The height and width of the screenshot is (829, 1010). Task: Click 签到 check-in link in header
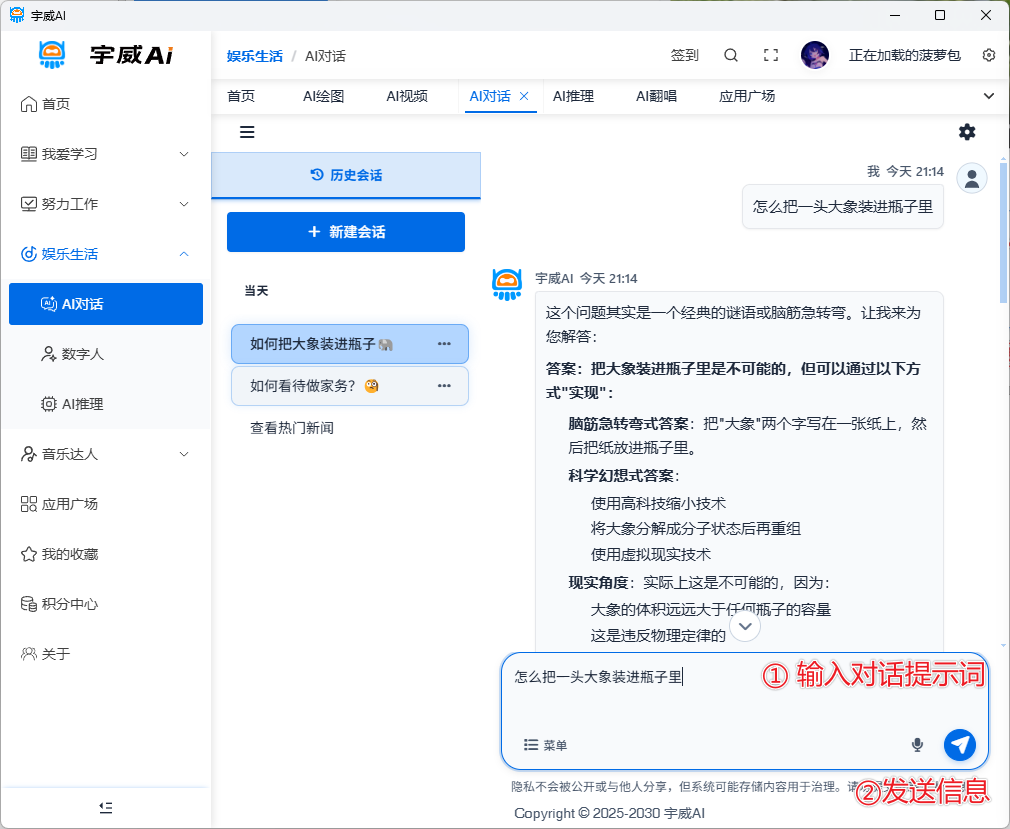point(684,56)
